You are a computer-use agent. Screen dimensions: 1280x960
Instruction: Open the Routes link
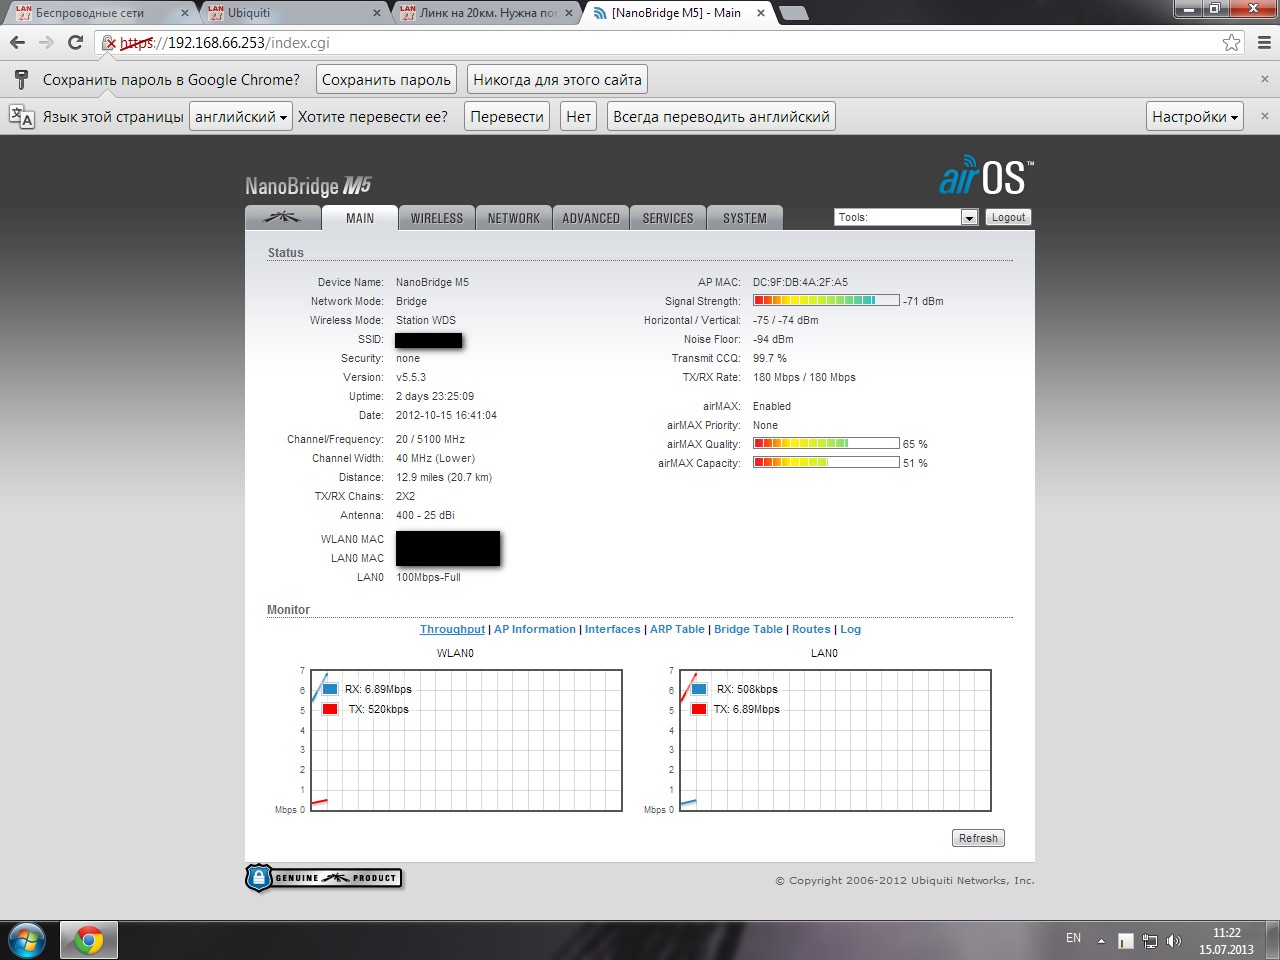(811, 629)
